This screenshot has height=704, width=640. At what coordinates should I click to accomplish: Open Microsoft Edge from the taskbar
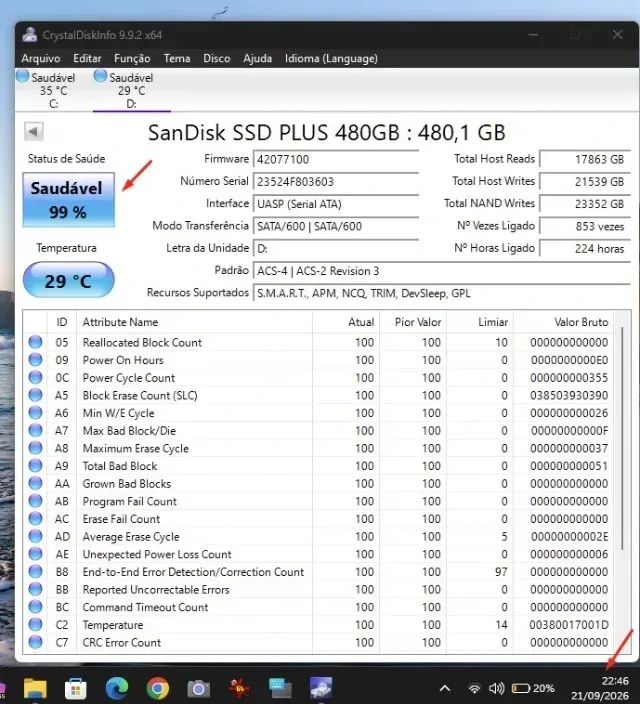coord(117,688)
